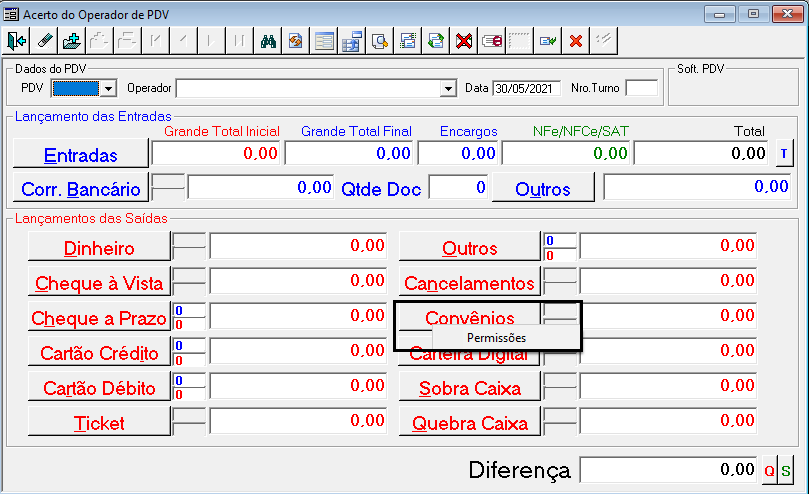Click the card with red badge icon
The height and width of the screenshot is (494, 809).
[492, 41]
